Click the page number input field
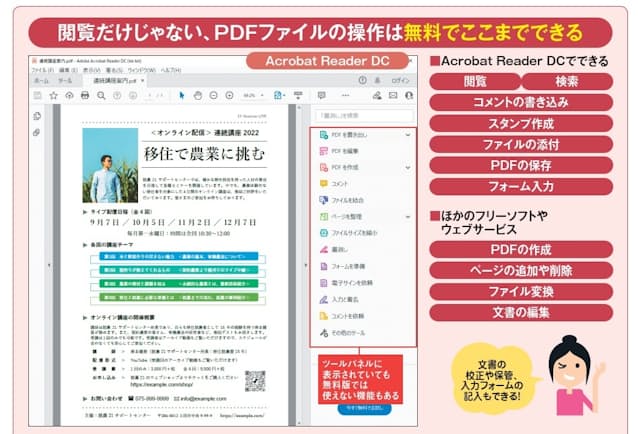Screen dimensions: 638x434 pyautogui.click(x=150, y=95)
